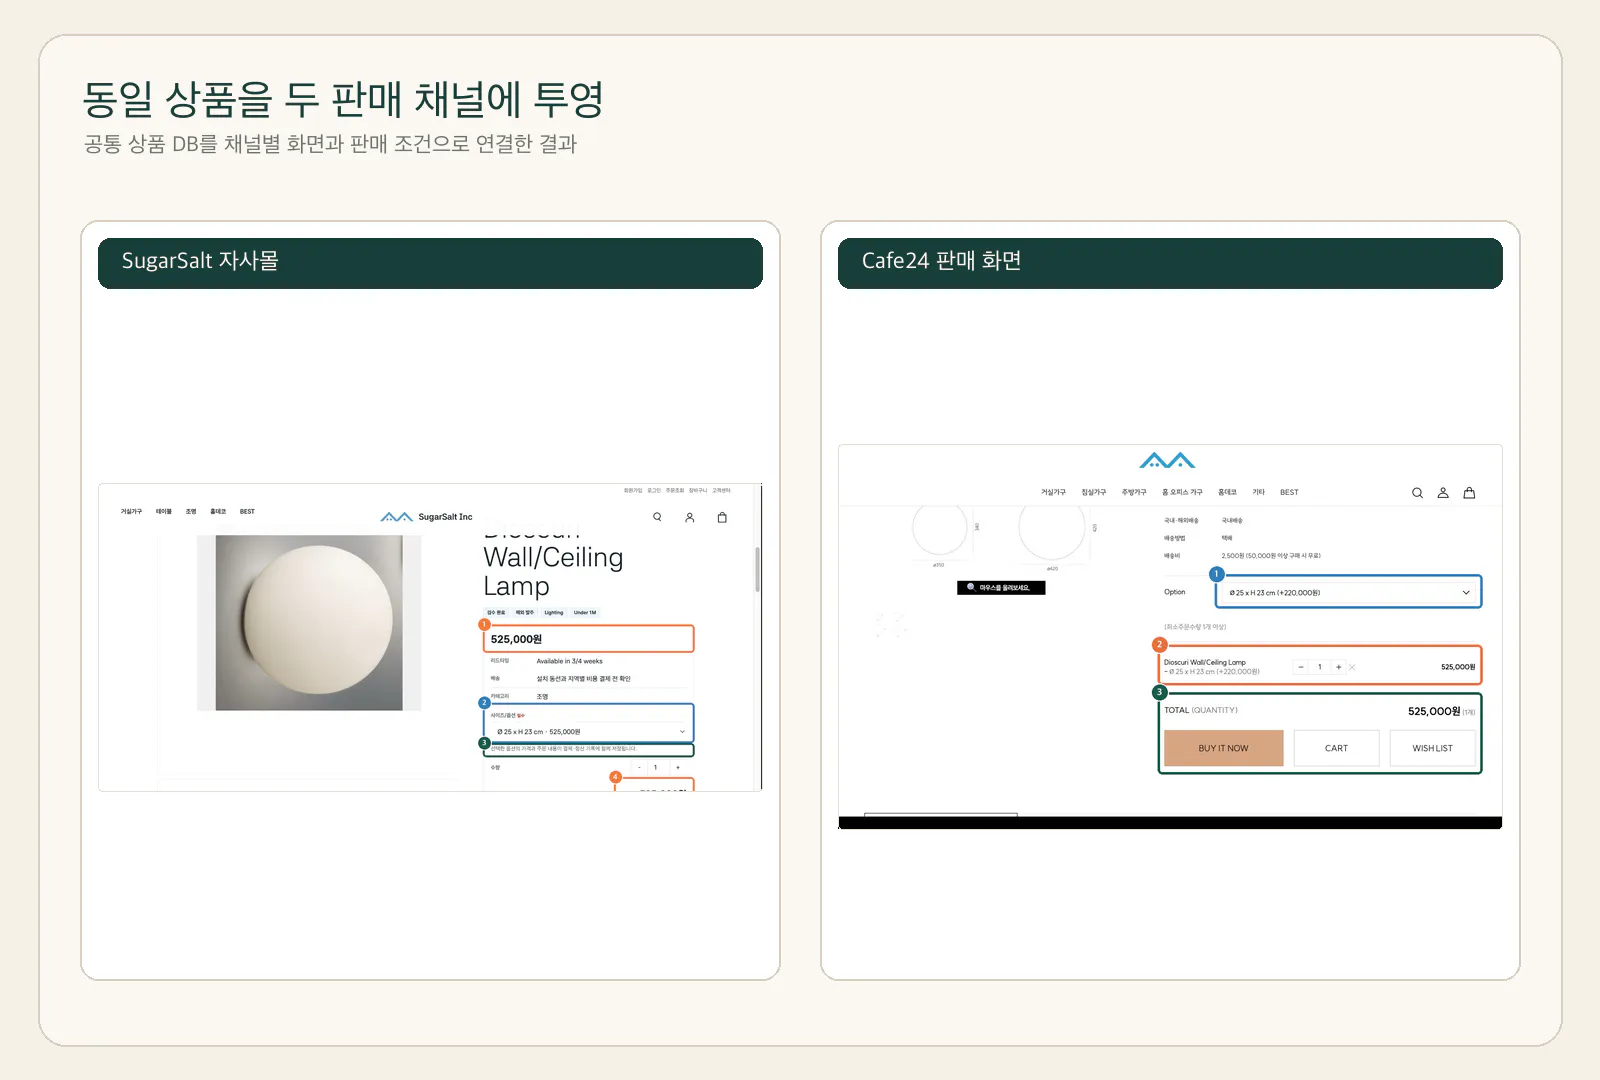1600x1080 pixels.
Task: Open the size option dropdown showing 525,000원
Action: tap(589, 731)
